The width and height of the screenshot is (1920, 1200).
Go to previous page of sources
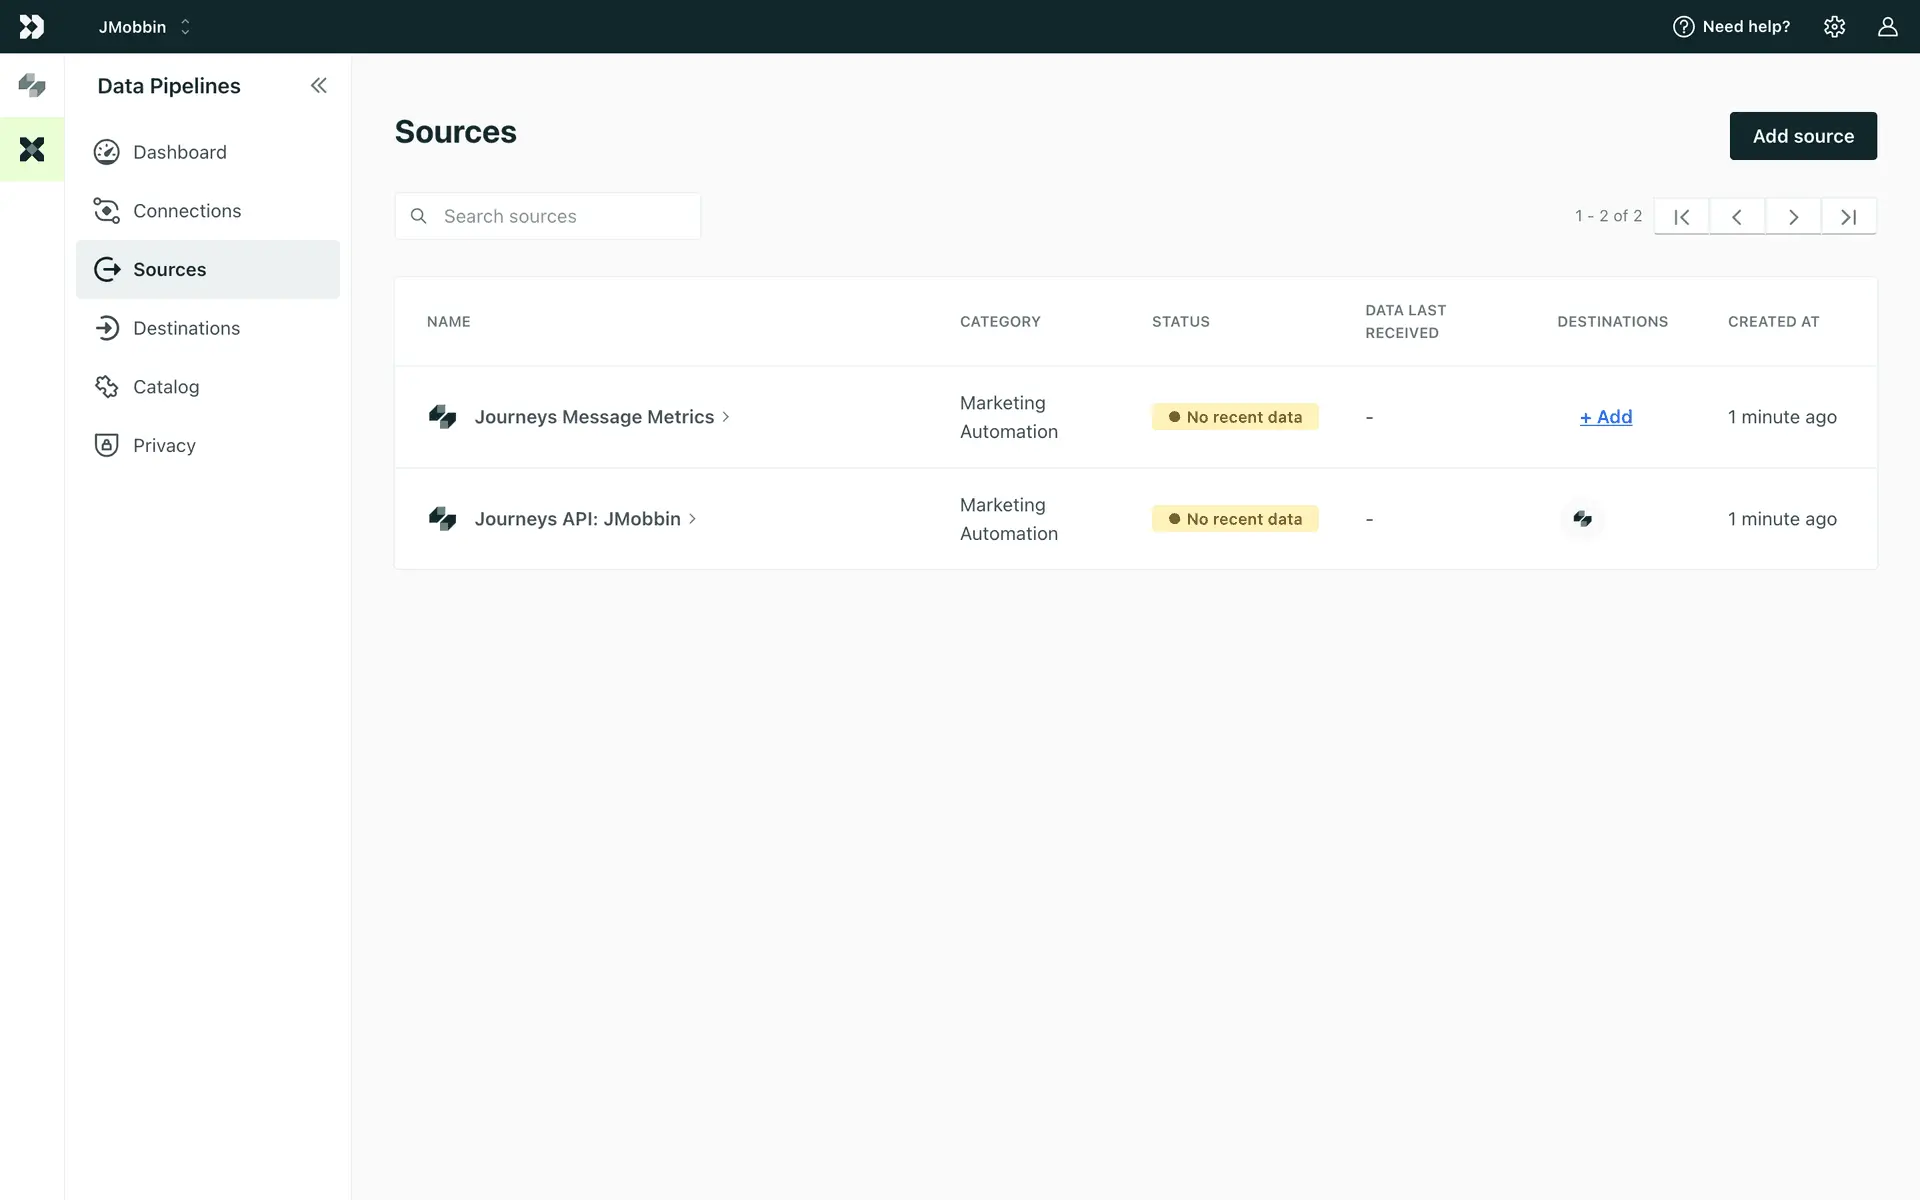tap(1737, 217)
